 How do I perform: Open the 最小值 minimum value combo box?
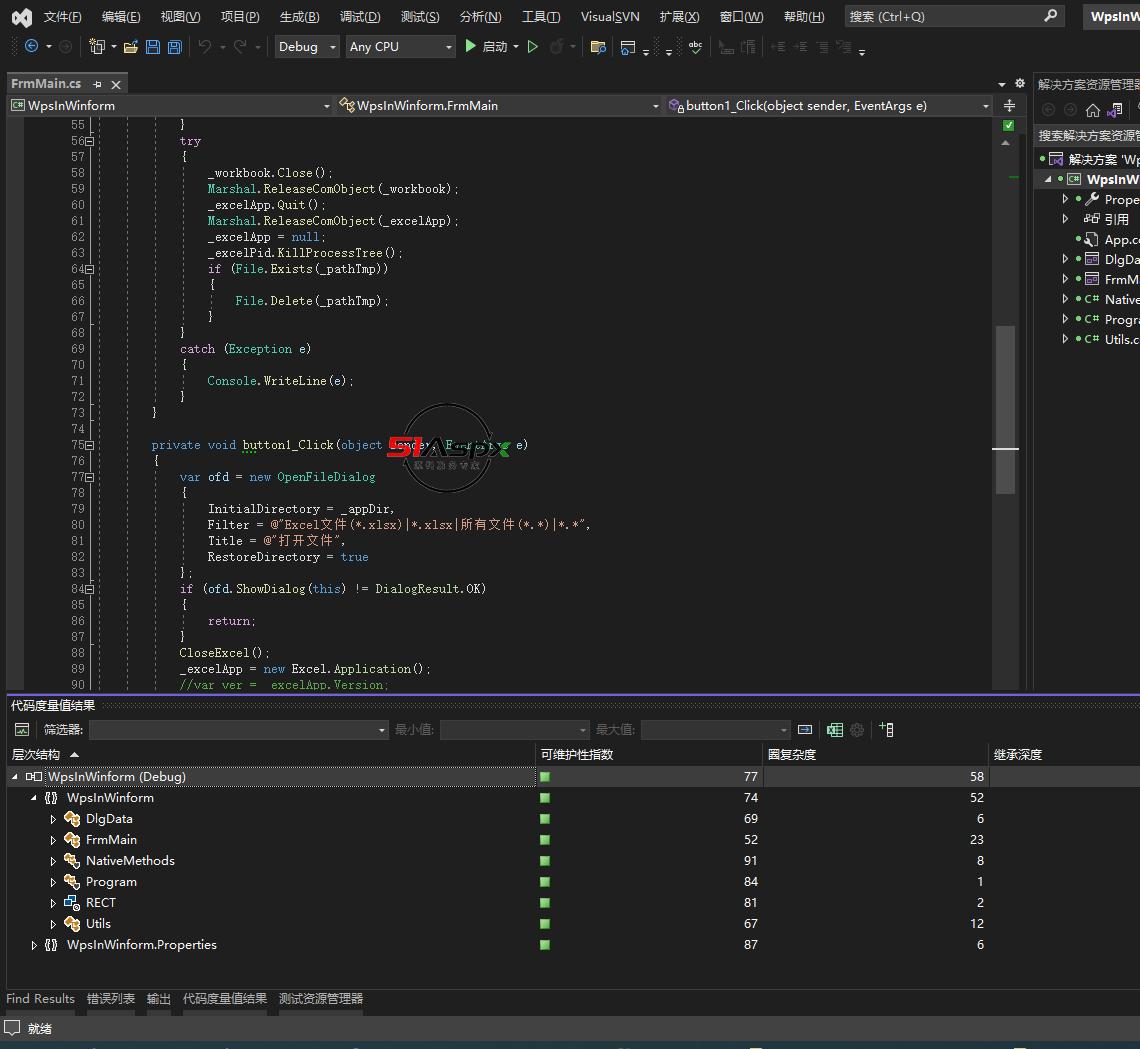[x=514, y=730]
